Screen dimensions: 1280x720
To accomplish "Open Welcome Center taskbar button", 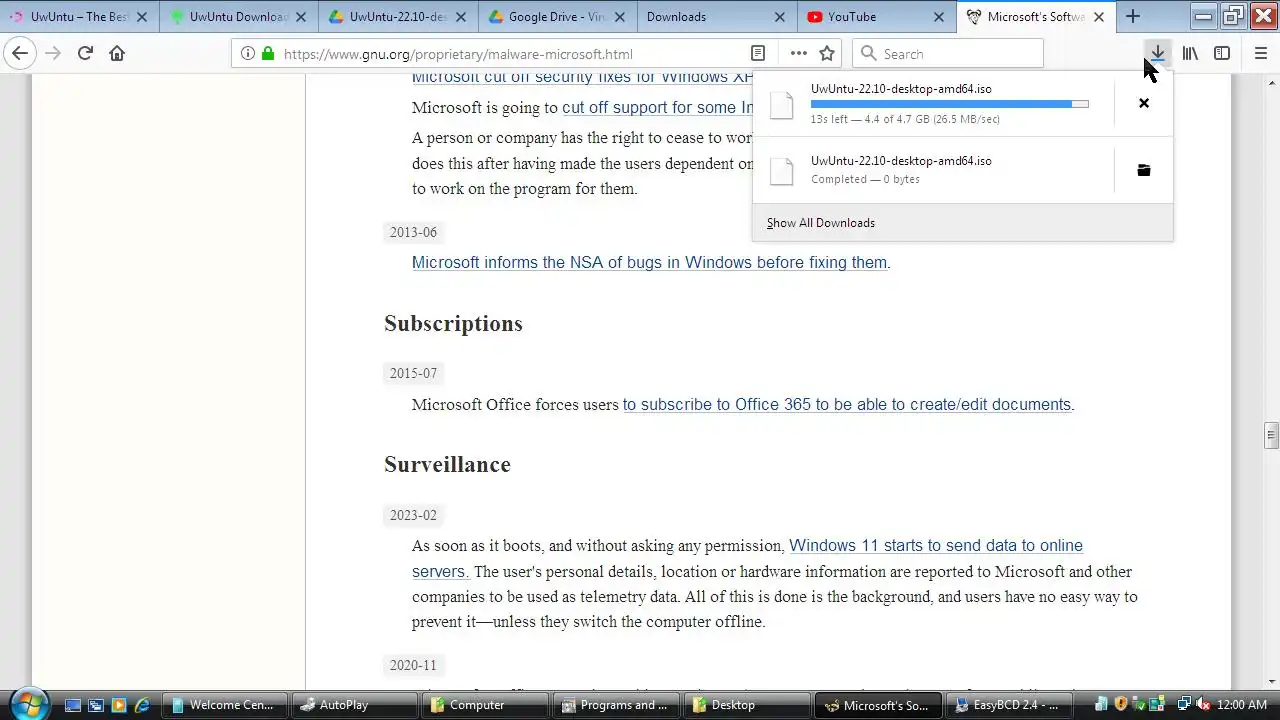I will [x=224, y=705].
